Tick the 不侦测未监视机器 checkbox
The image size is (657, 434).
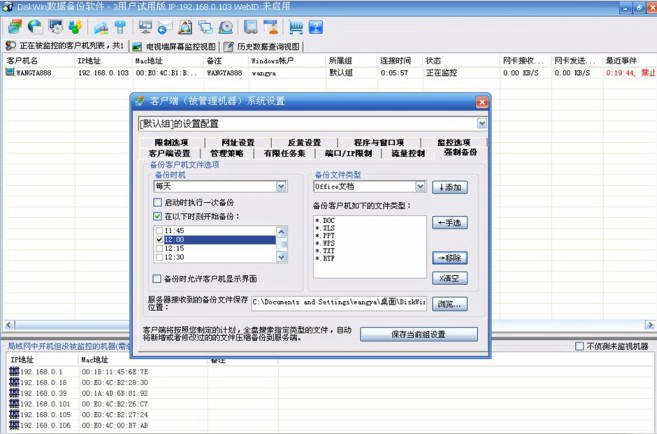[x=579, y=346]
